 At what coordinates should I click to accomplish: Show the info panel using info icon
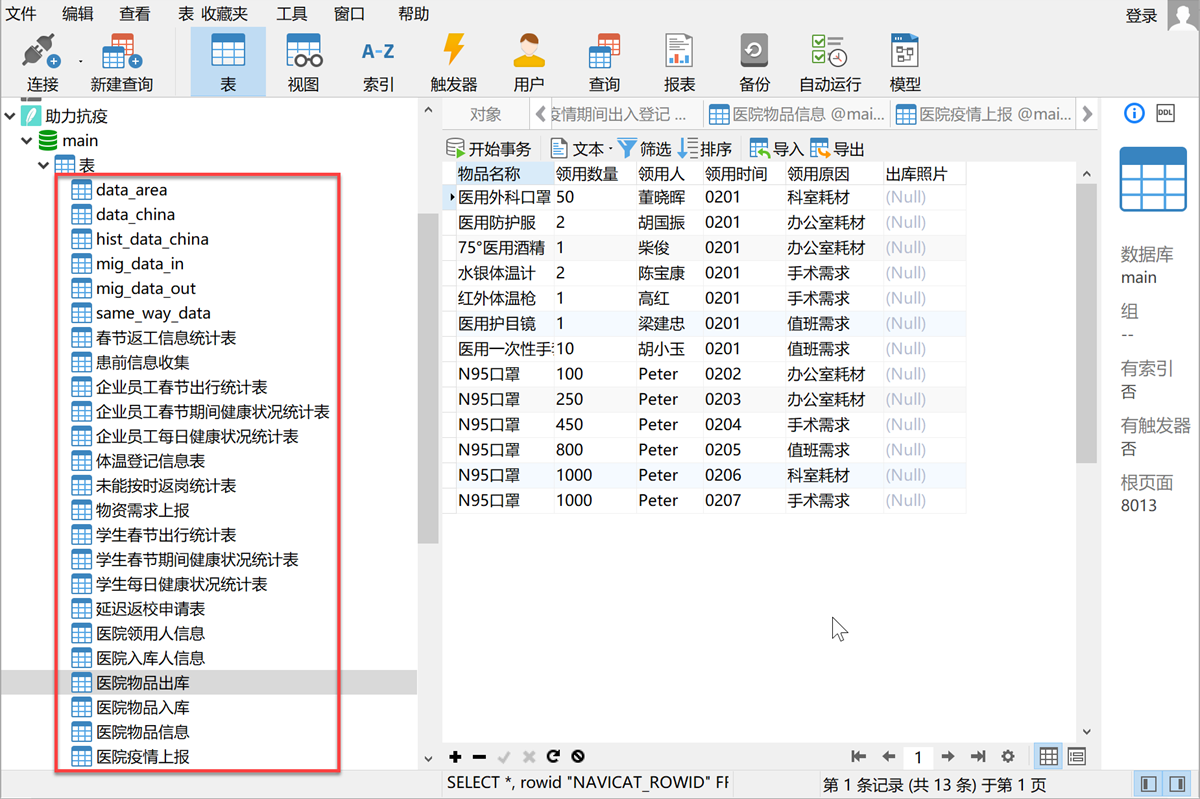1134,113
